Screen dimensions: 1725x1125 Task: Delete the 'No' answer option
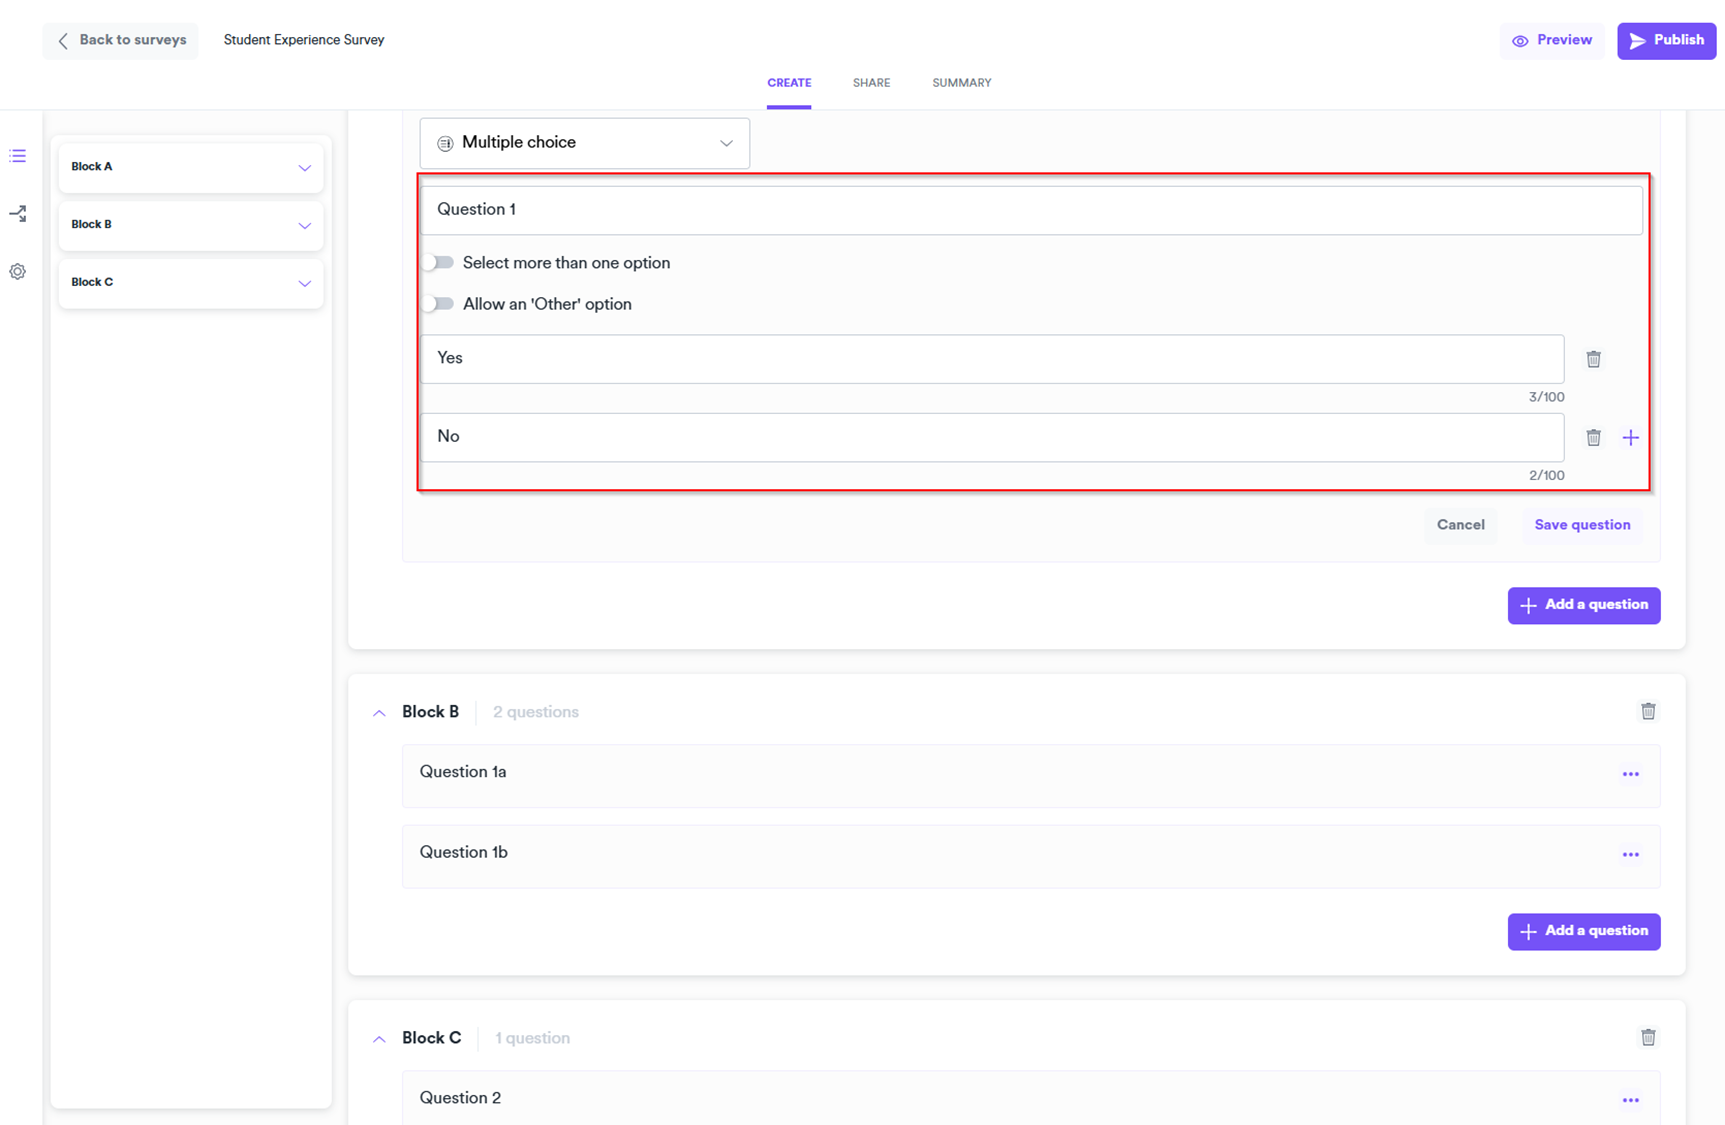click(1593, 438)
